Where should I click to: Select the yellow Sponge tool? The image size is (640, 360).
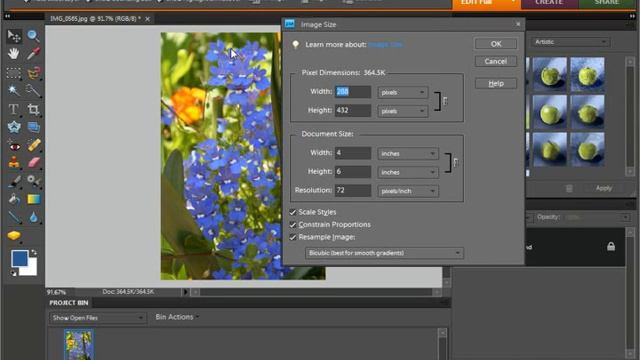pyautogui.click(x=14, y=236)
